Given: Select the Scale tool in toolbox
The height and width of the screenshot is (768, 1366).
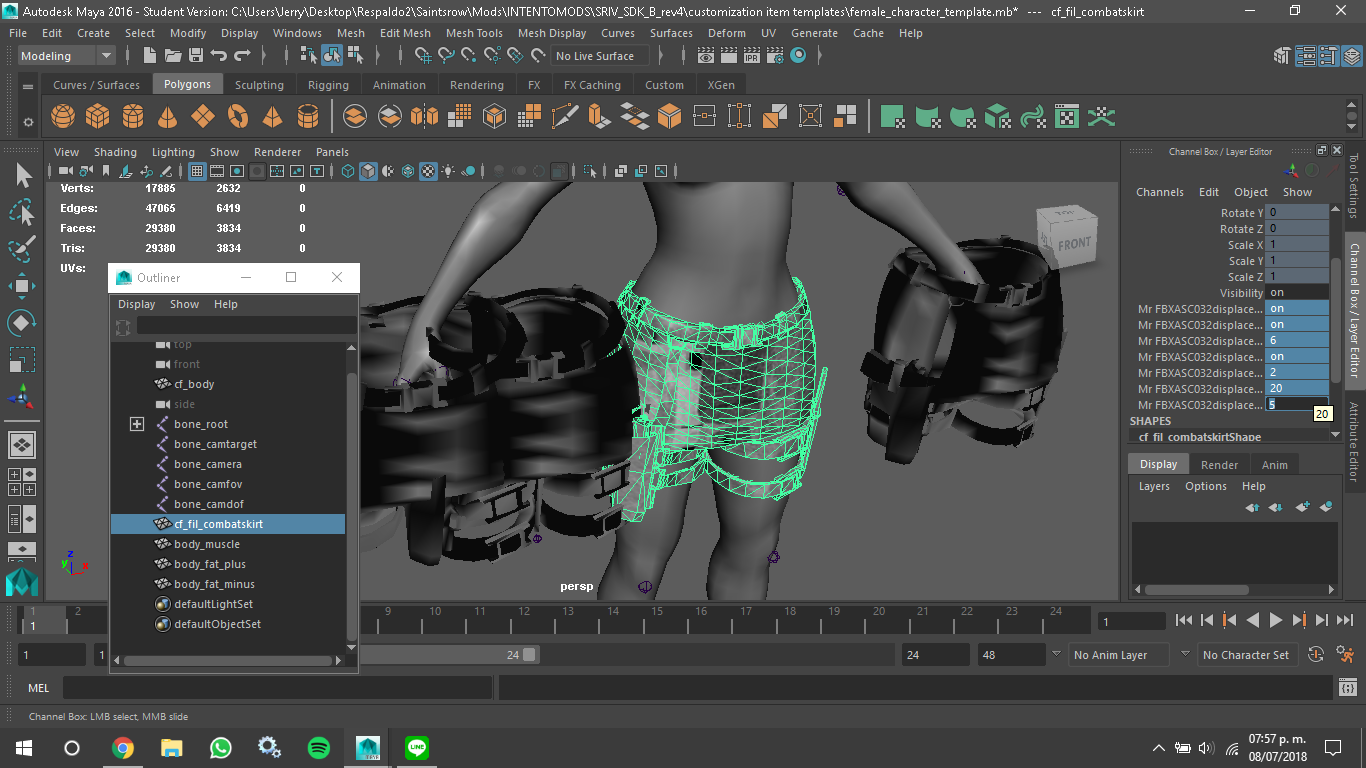Looking at the screenshot, I should (22, 359).
